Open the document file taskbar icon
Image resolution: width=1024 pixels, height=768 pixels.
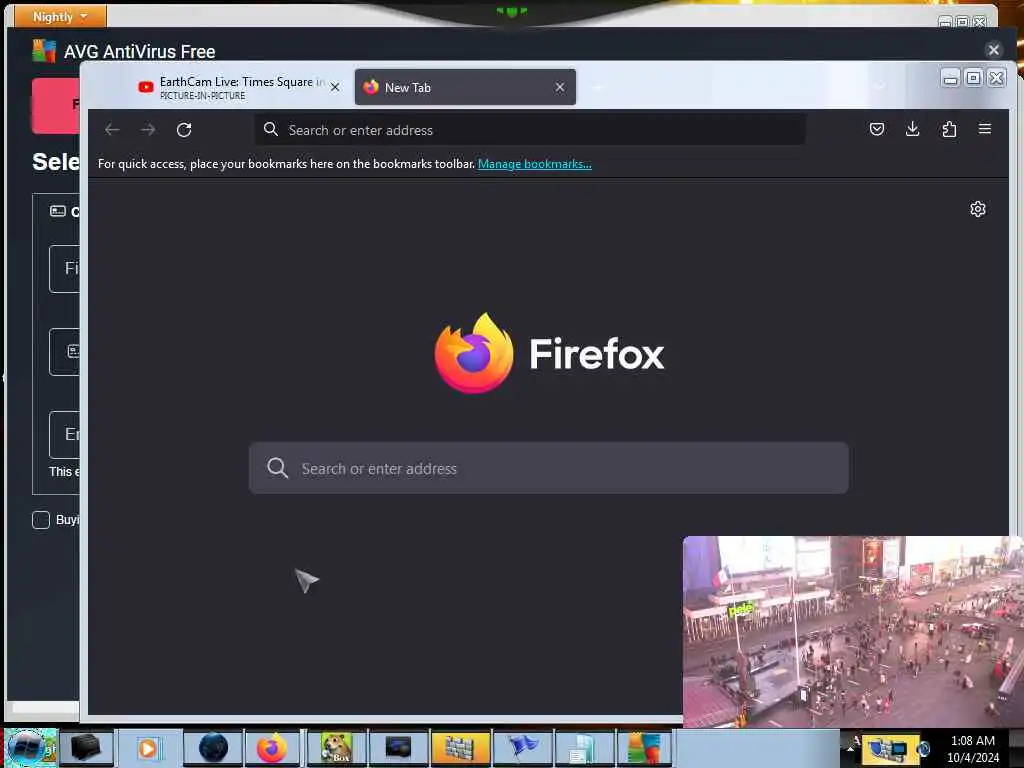583,748
